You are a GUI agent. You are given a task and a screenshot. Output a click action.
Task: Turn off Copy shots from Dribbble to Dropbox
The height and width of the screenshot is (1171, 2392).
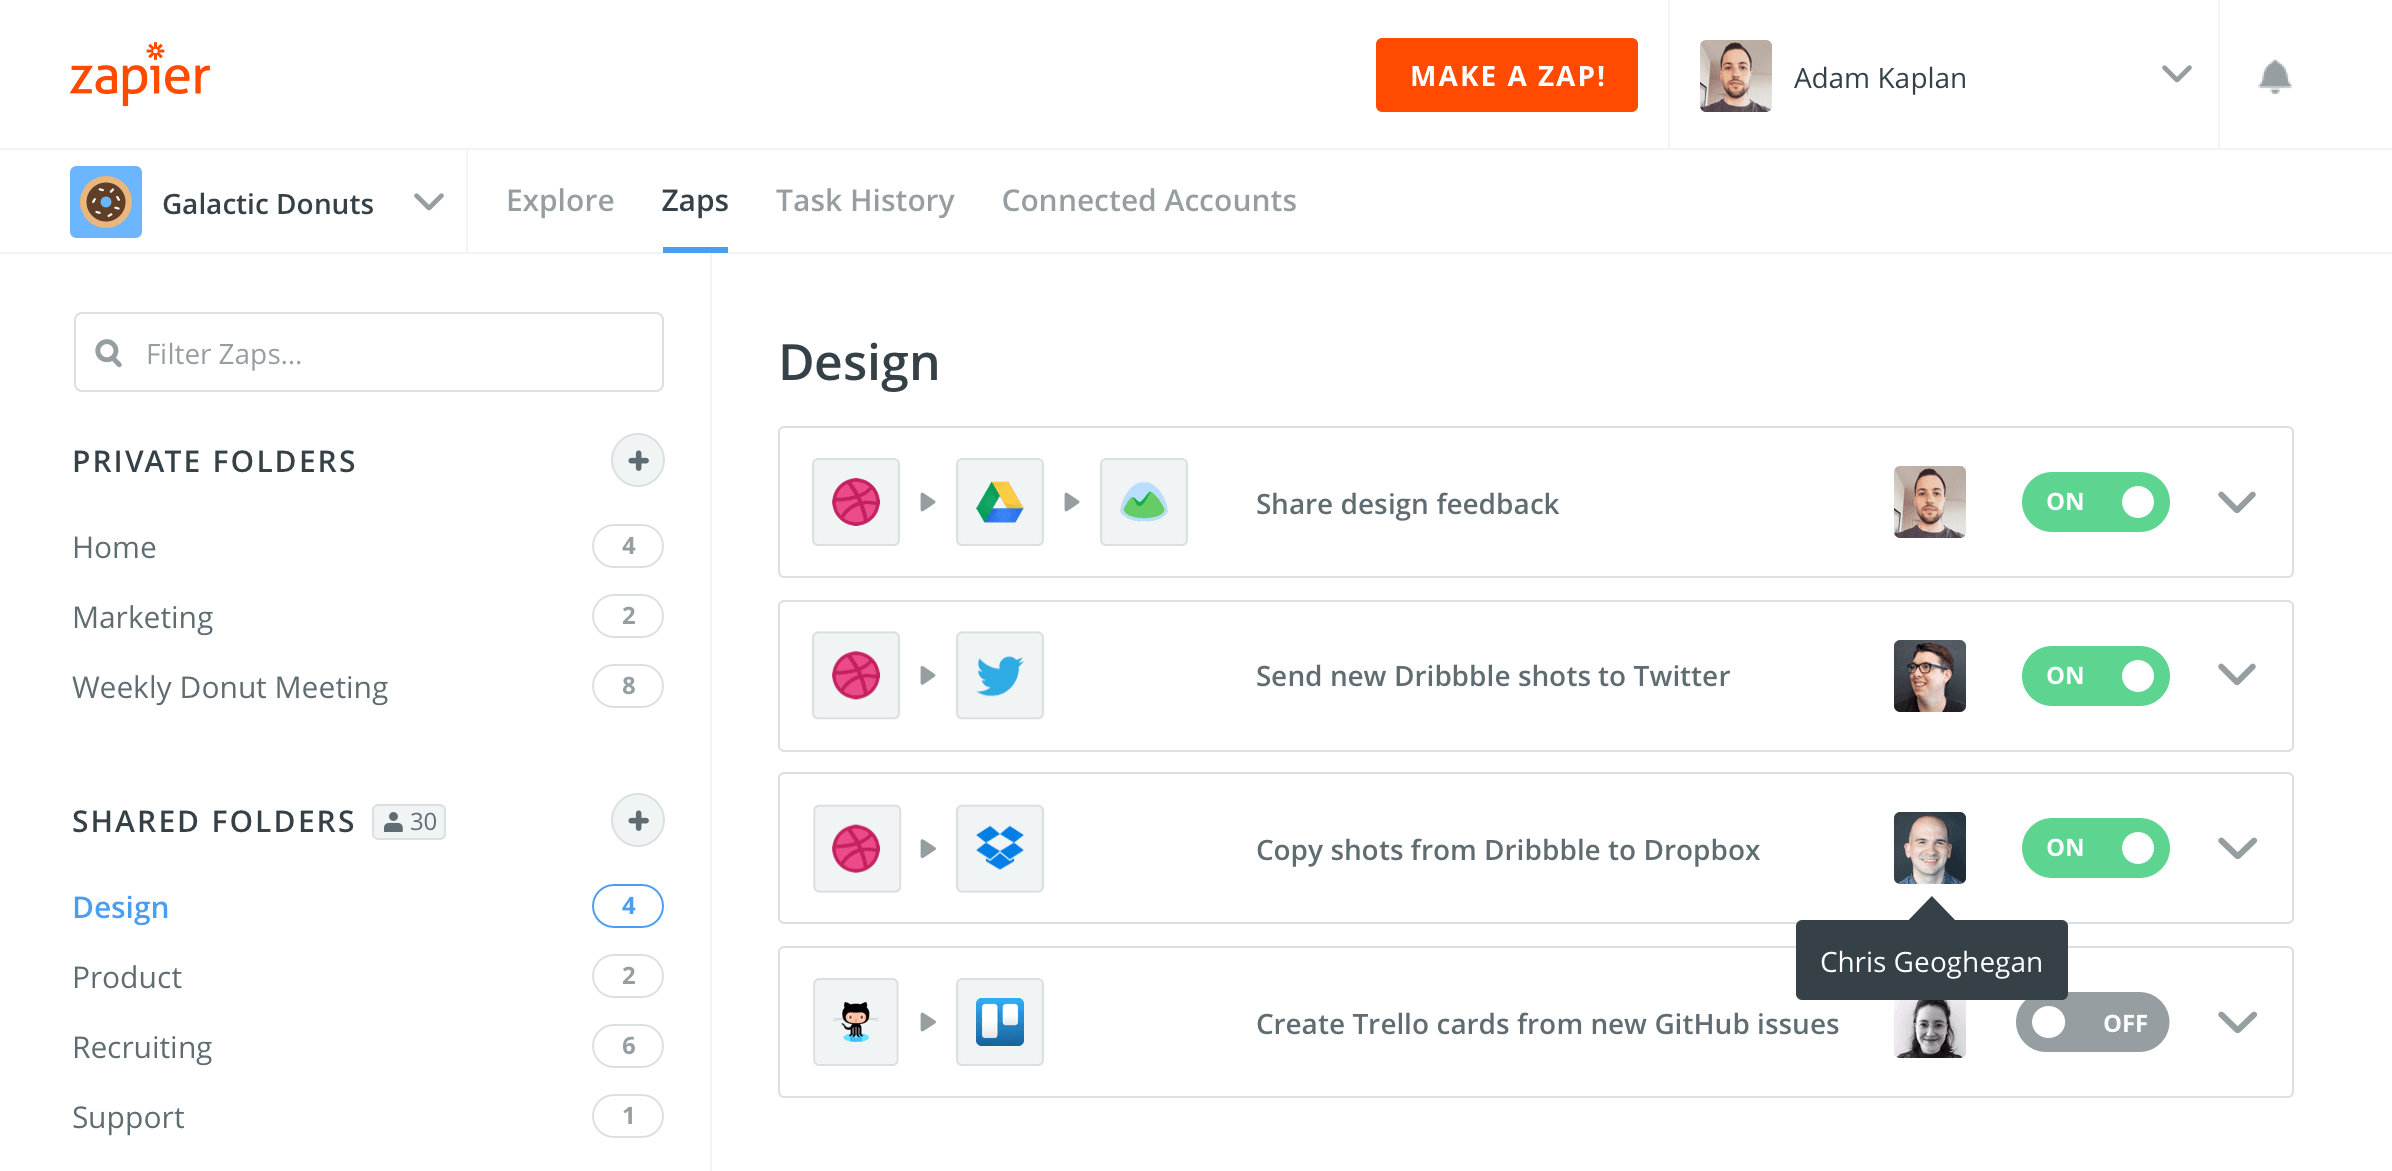click(2096, 848)
